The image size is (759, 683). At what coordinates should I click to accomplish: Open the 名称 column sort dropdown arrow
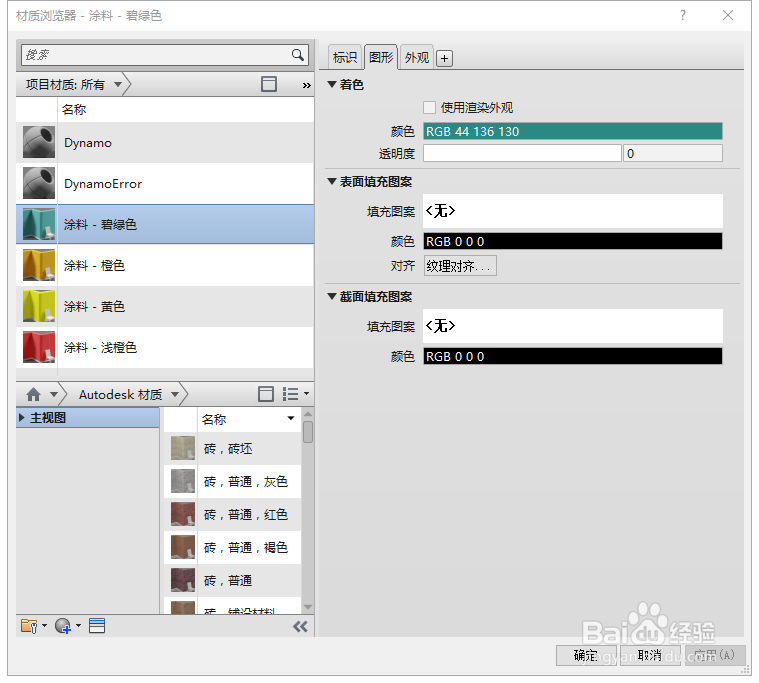(290, 418)
